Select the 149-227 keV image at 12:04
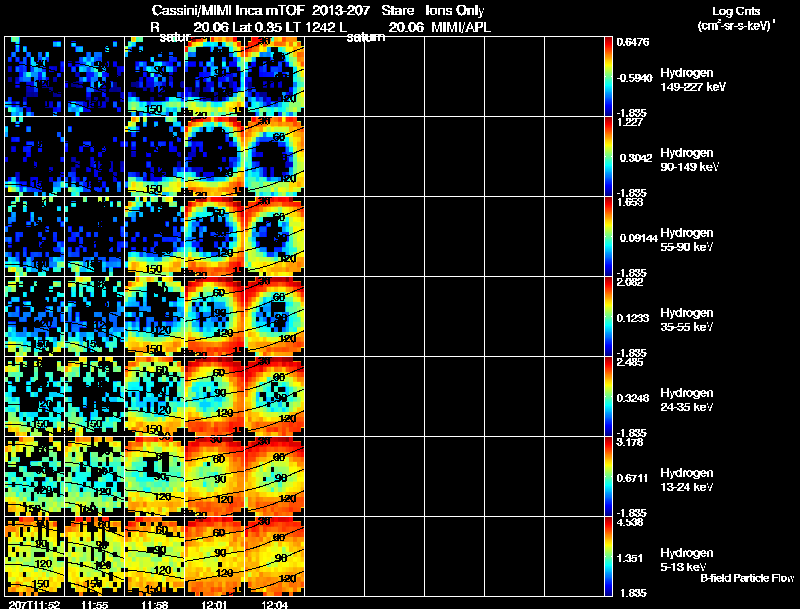This screenshot has height=609, width=800. coord(275,76)
